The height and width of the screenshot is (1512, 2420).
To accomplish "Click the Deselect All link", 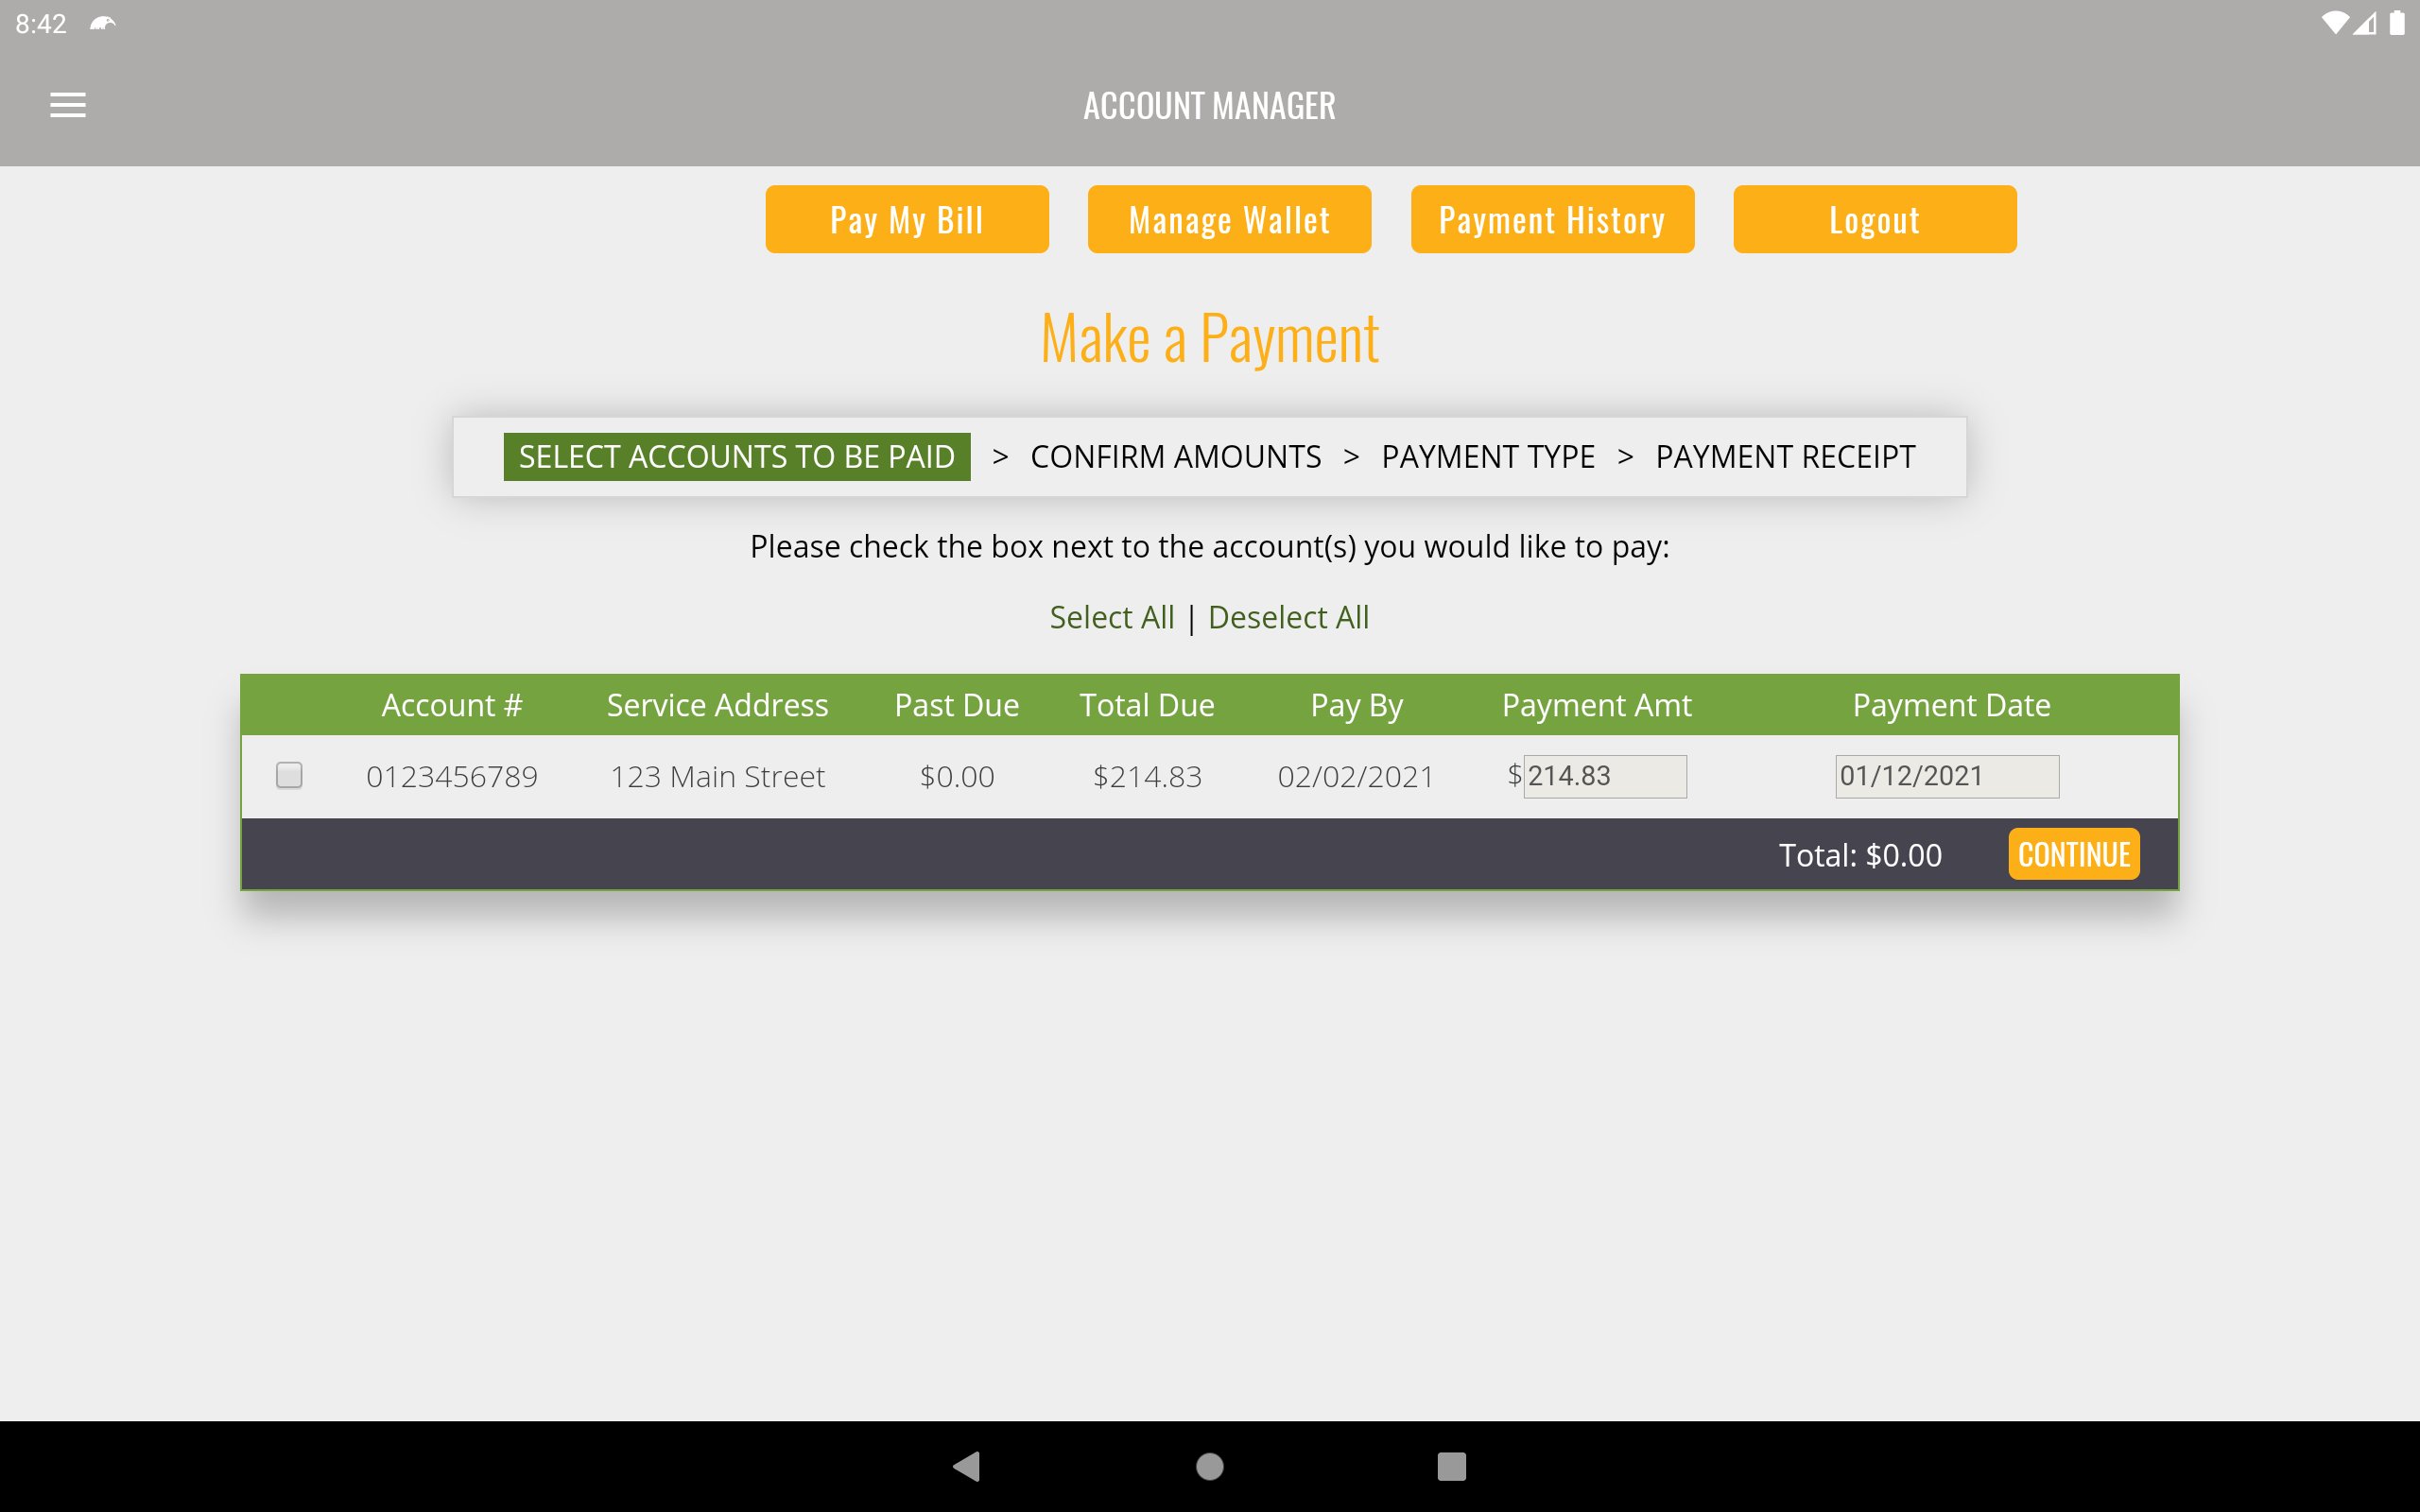I will pyautogui.click(x=1288, y=617).
